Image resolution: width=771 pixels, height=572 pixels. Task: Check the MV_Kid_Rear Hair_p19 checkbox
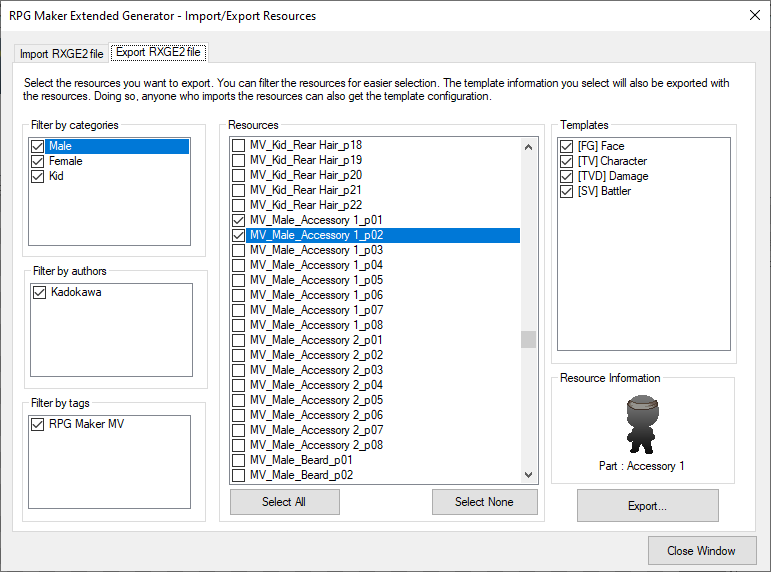tap(238, 160)
